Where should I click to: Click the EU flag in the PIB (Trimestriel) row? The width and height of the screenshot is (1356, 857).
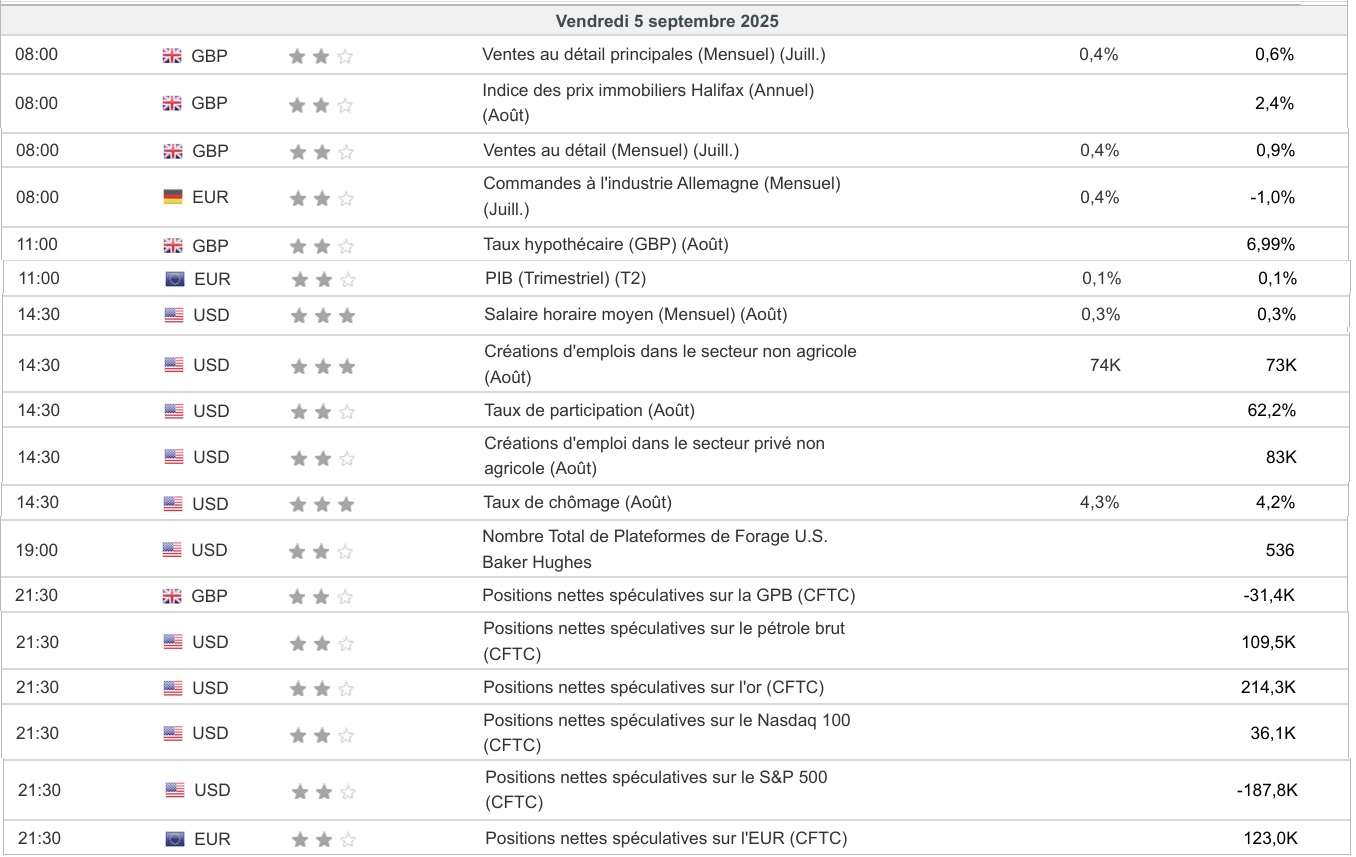[x=175, y=279]
